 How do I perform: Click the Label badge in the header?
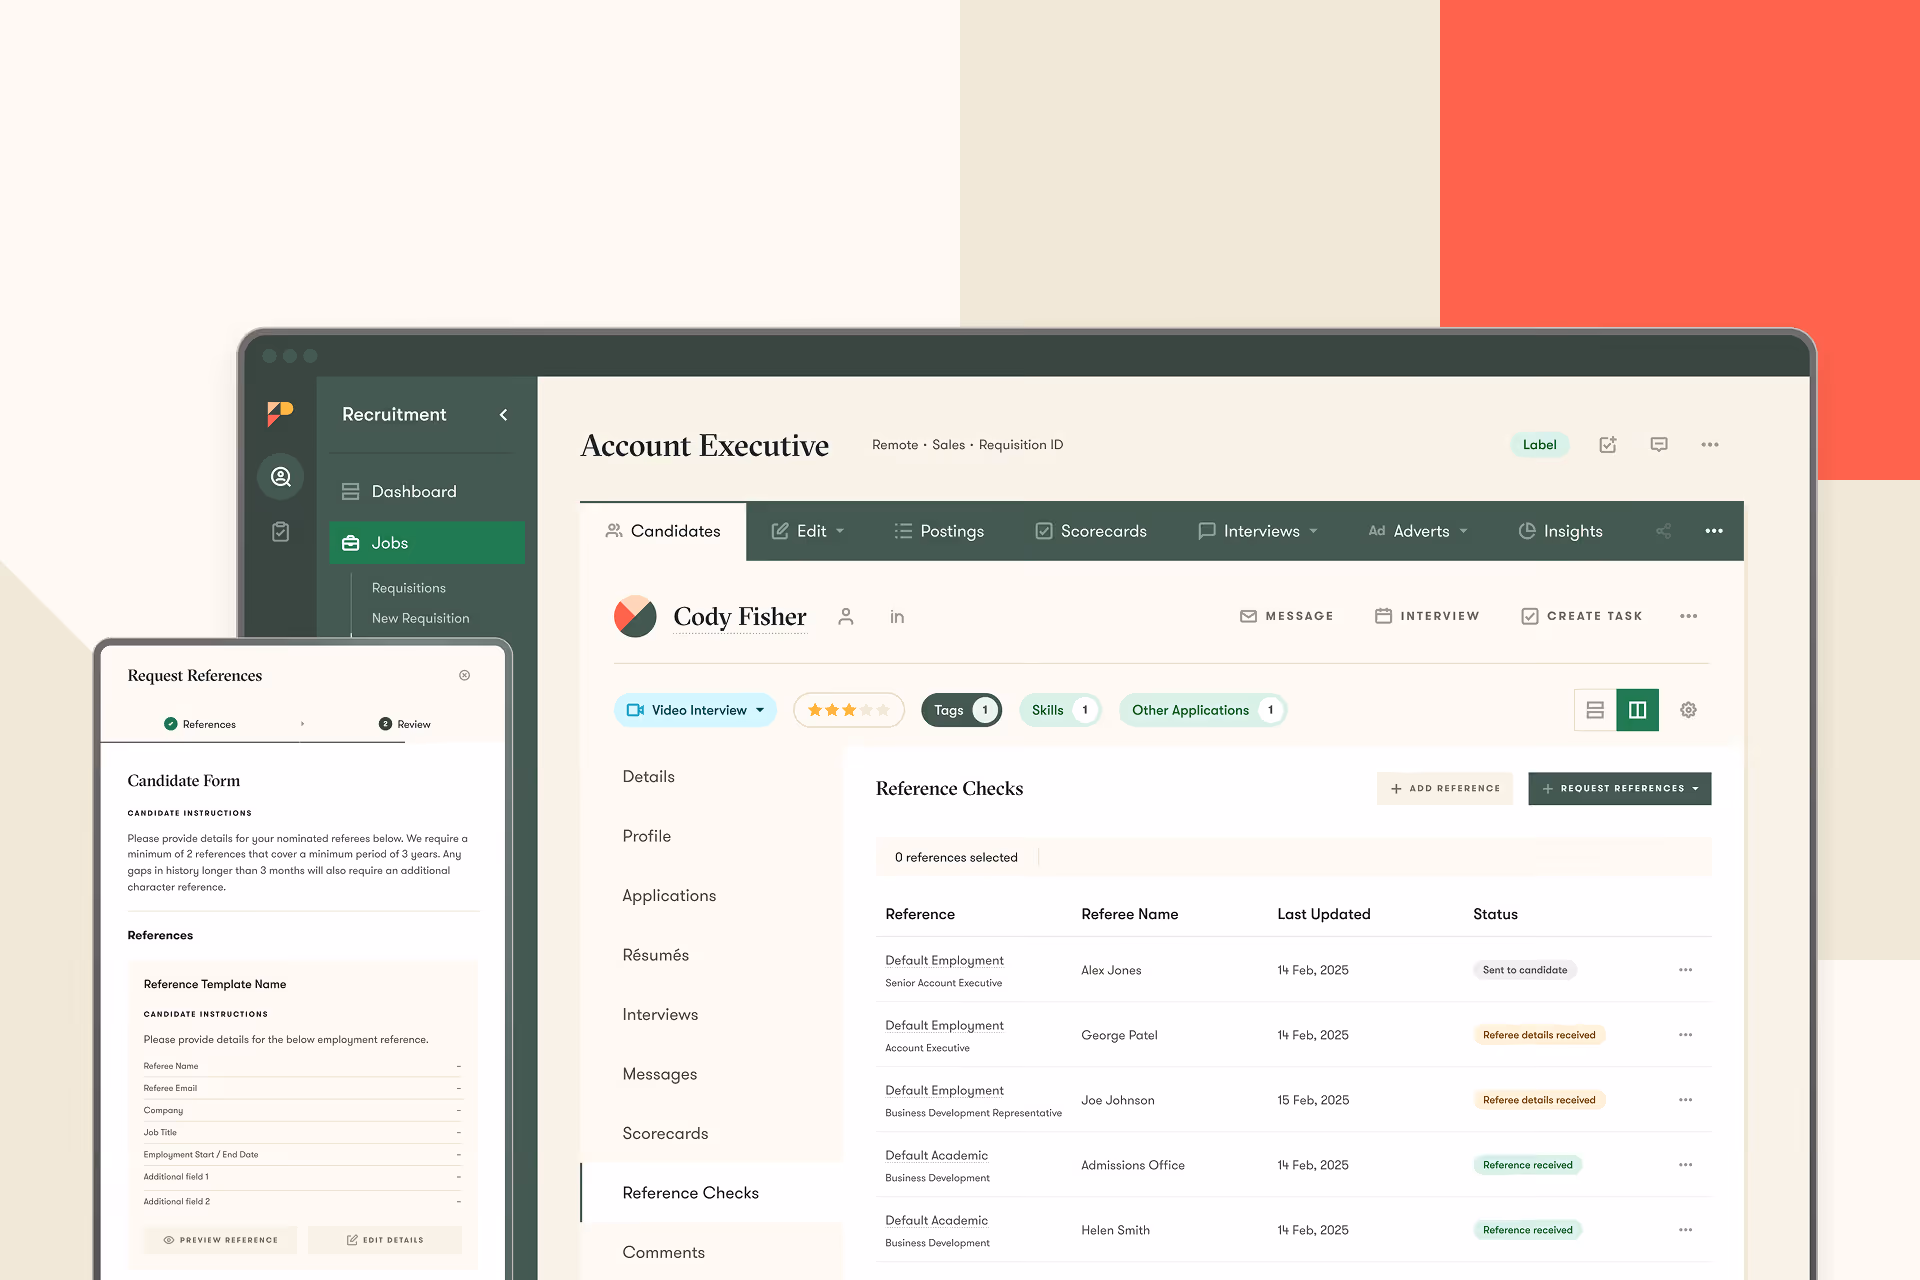[x=1539, y=445]
